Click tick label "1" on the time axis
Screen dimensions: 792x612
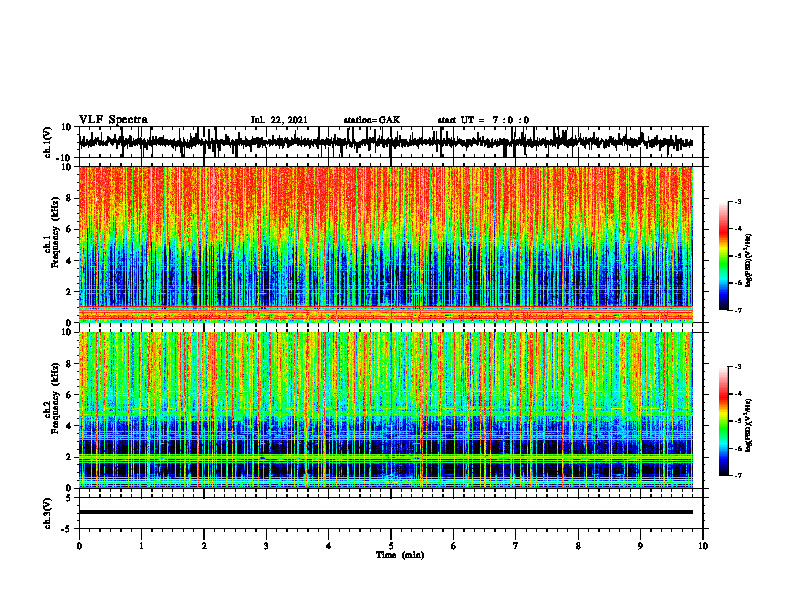[x=141, y=546]
